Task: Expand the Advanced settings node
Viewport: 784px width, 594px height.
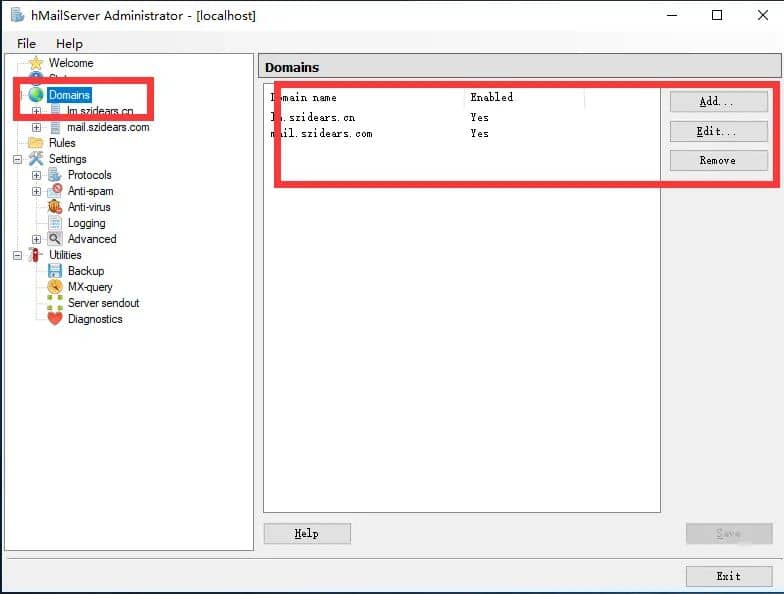Action: pos(37,239)
